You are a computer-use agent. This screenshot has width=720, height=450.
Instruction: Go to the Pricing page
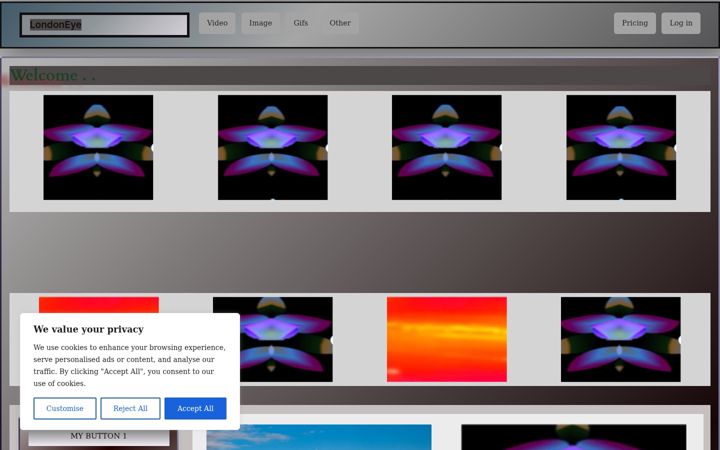tap(635, 23)
